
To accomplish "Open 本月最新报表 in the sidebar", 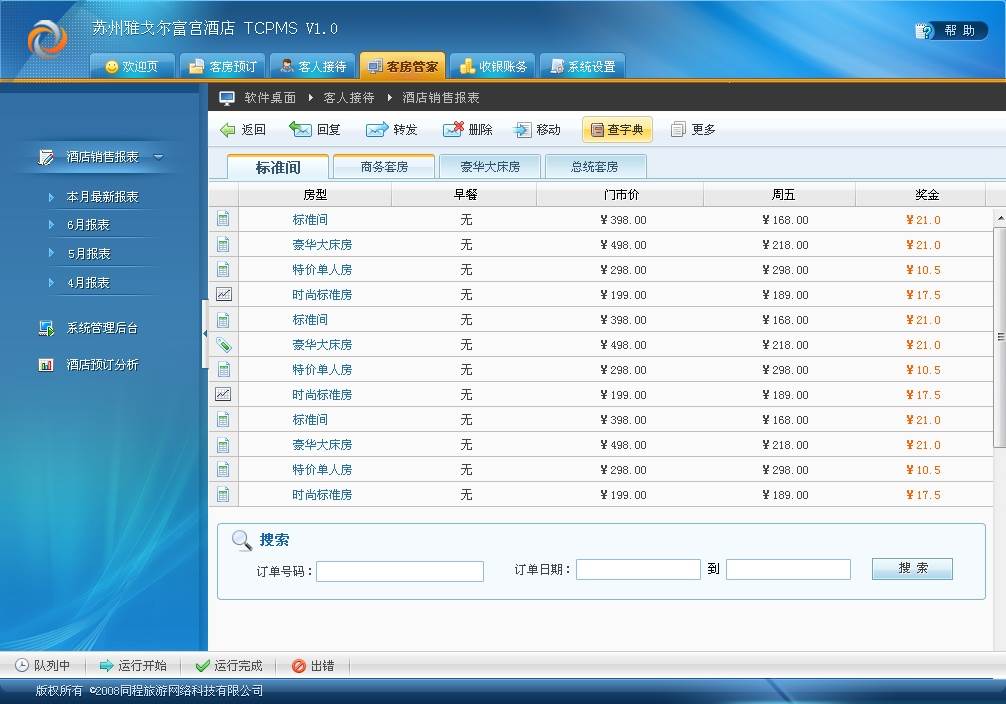I will click(103, 197).
